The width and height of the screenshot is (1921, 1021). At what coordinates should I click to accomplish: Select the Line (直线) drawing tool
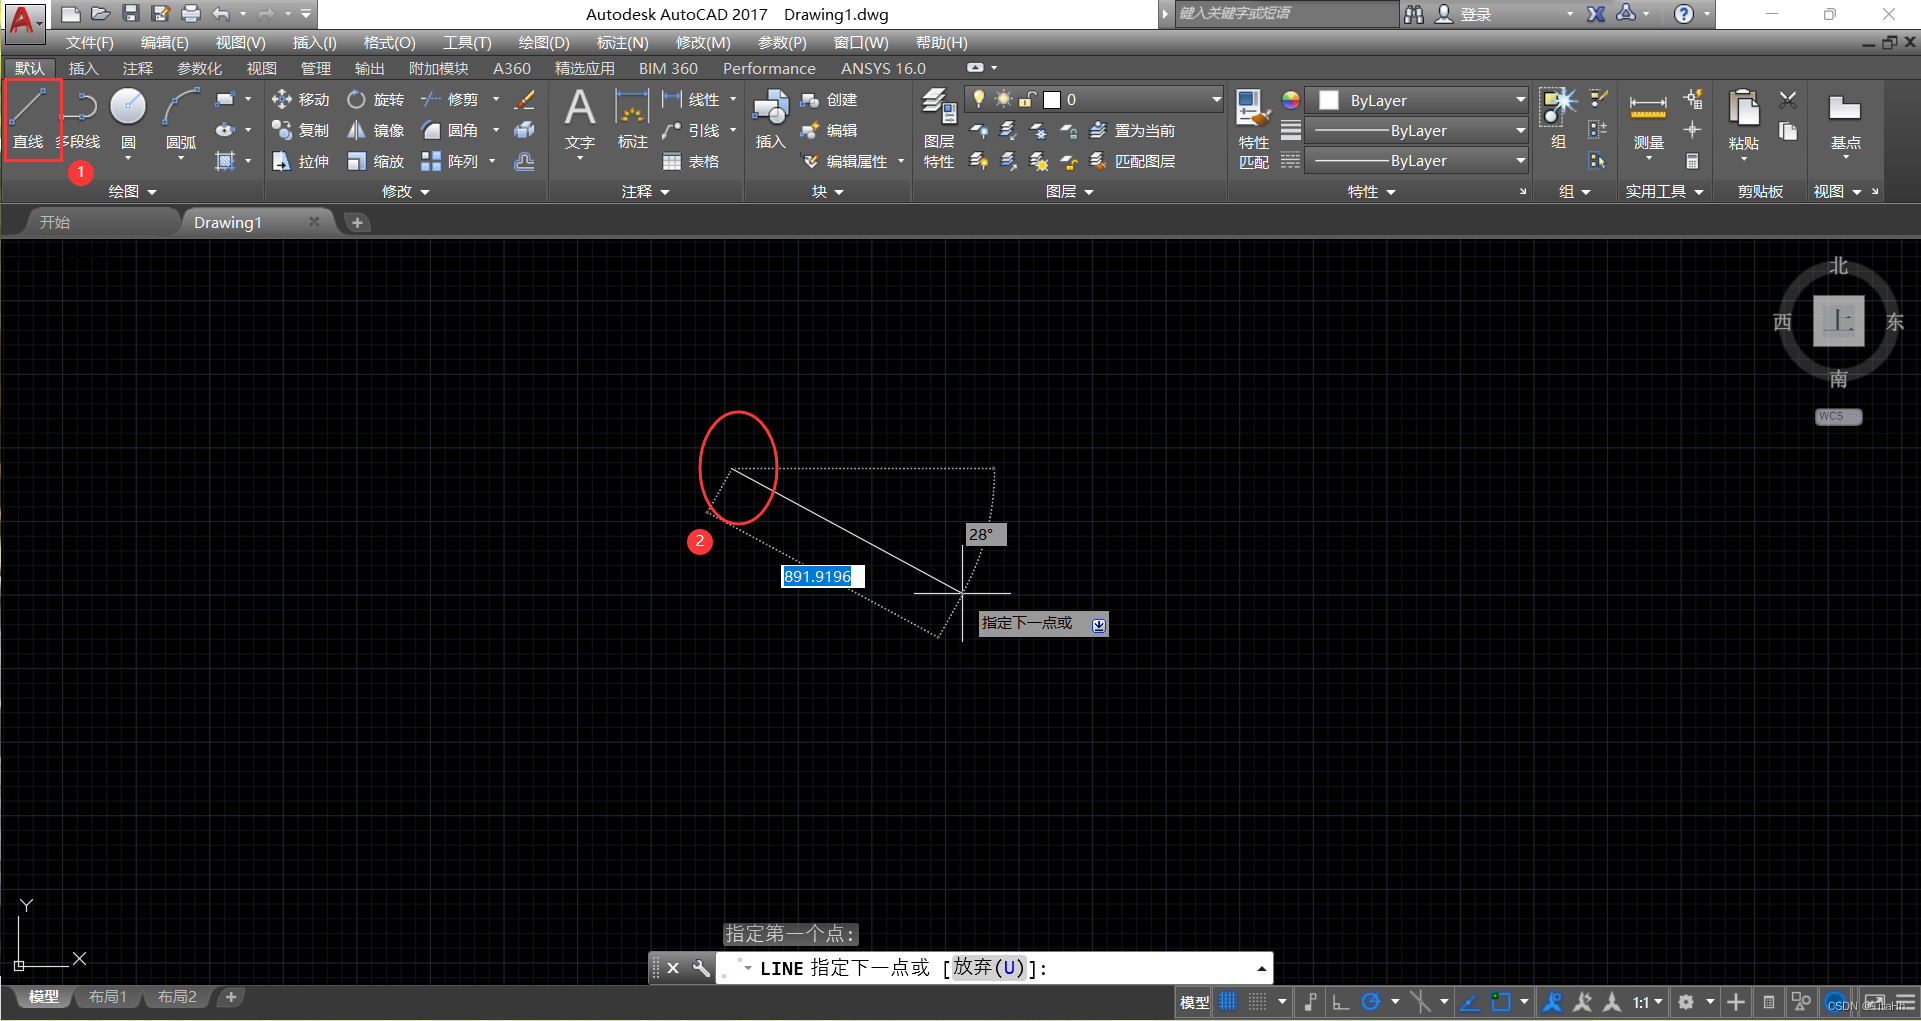29,119
